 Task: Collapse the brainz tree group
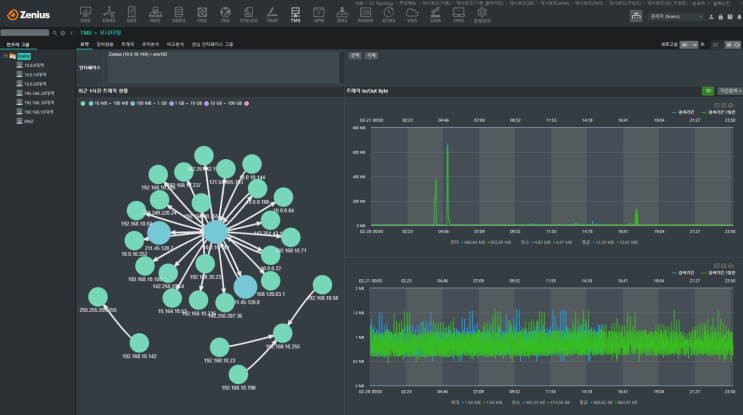tap(4, 56)
